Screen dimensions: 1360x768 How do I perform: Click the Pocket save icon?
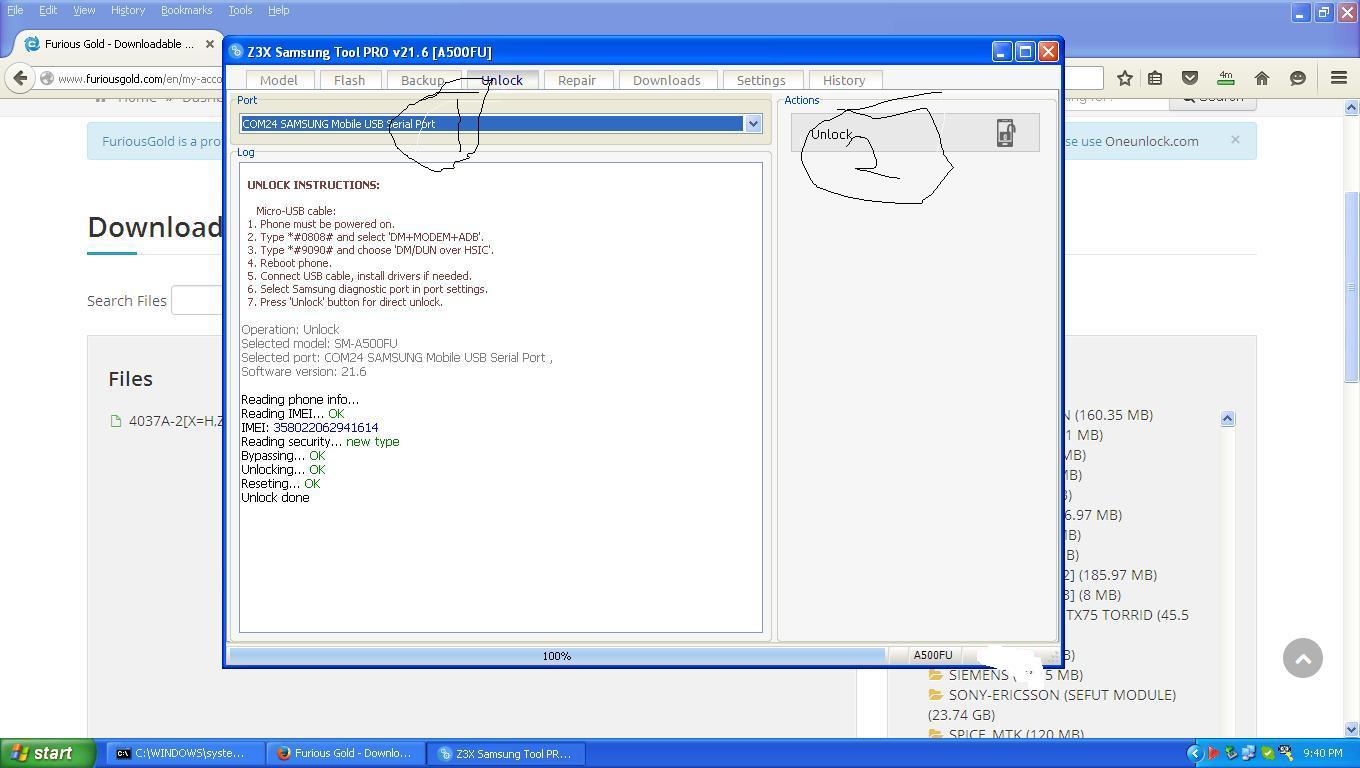pos(1190,78)
